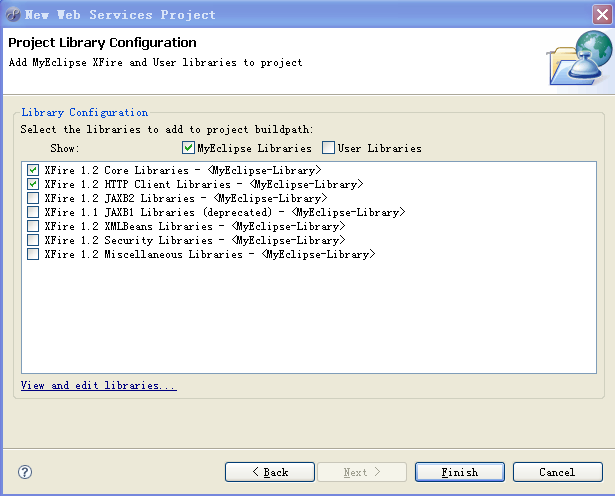Select the 'XFire 1.2 JAXB2 Libraries' row text
Viewport: 615px width, 496px height.
pos(186,198)
